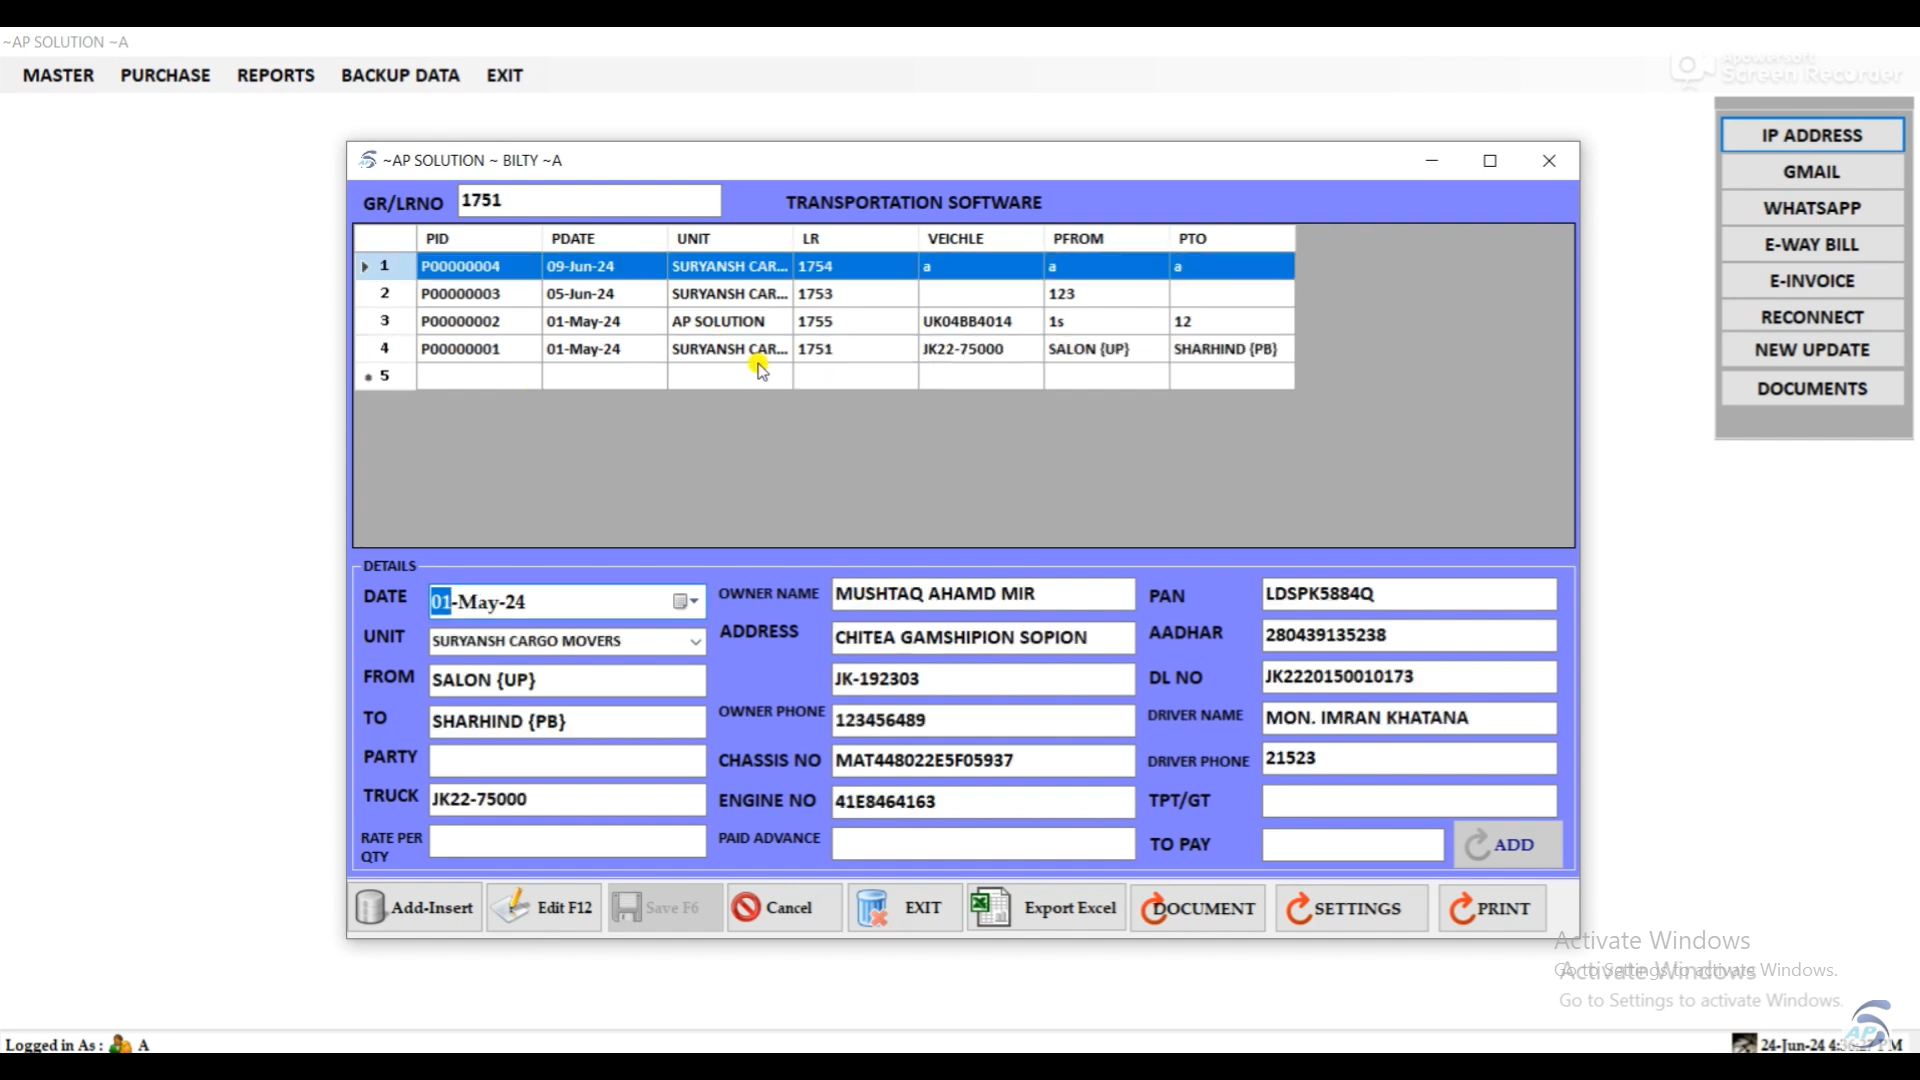This screenshot has height=1080, width=1920.
Task: Click the ENGINE NO field
Action: [983, 801]
